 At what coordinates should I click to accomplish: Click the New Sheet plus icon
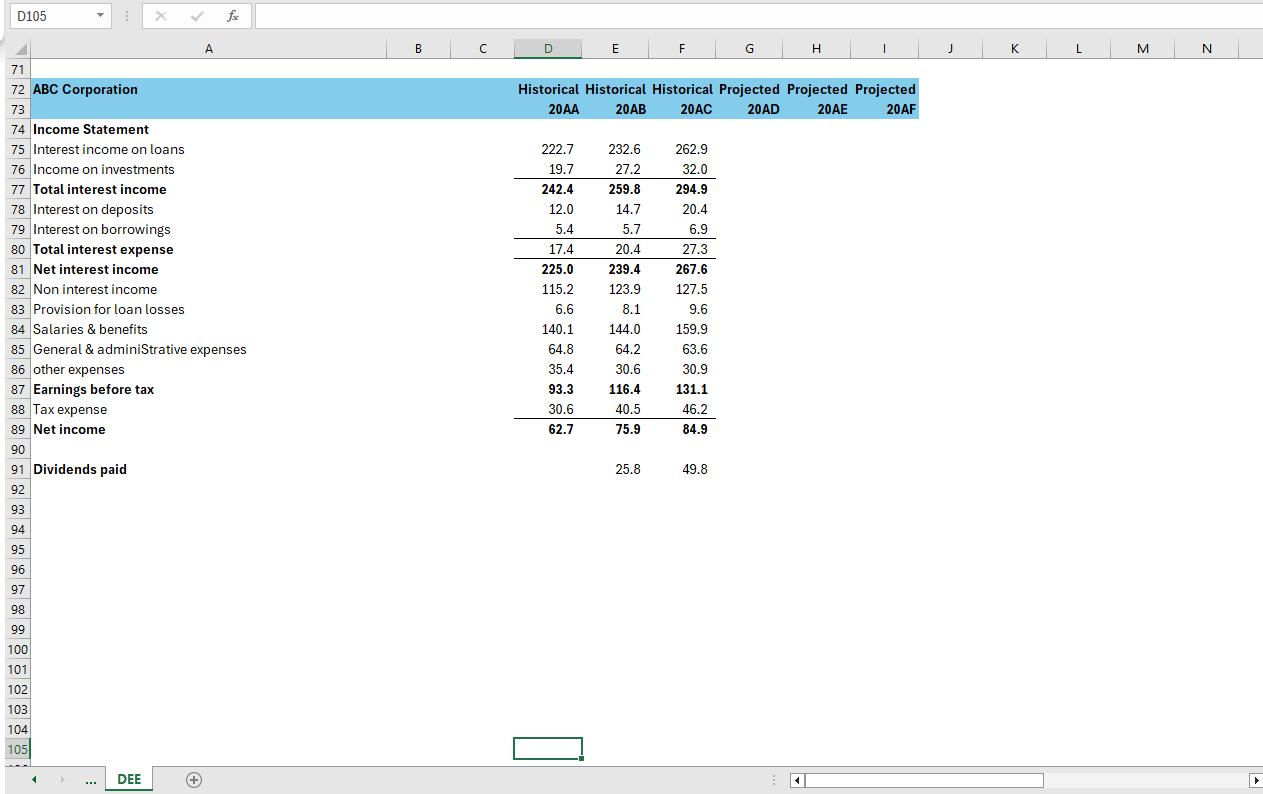click(x=194, y=779)
